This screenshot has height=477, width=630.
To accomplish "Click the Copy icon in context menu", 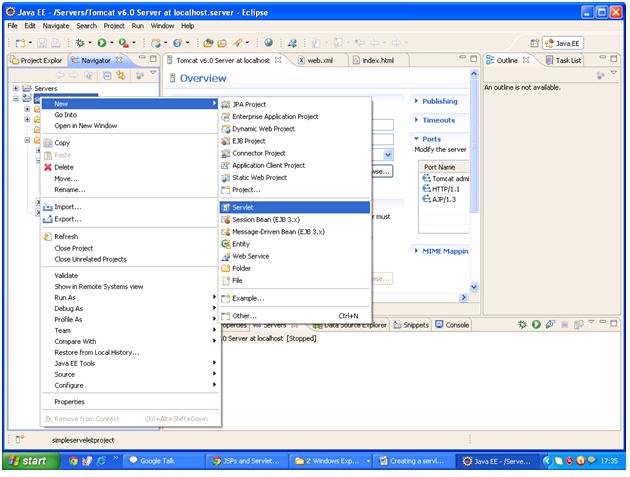I will click(x=48, y=143).
